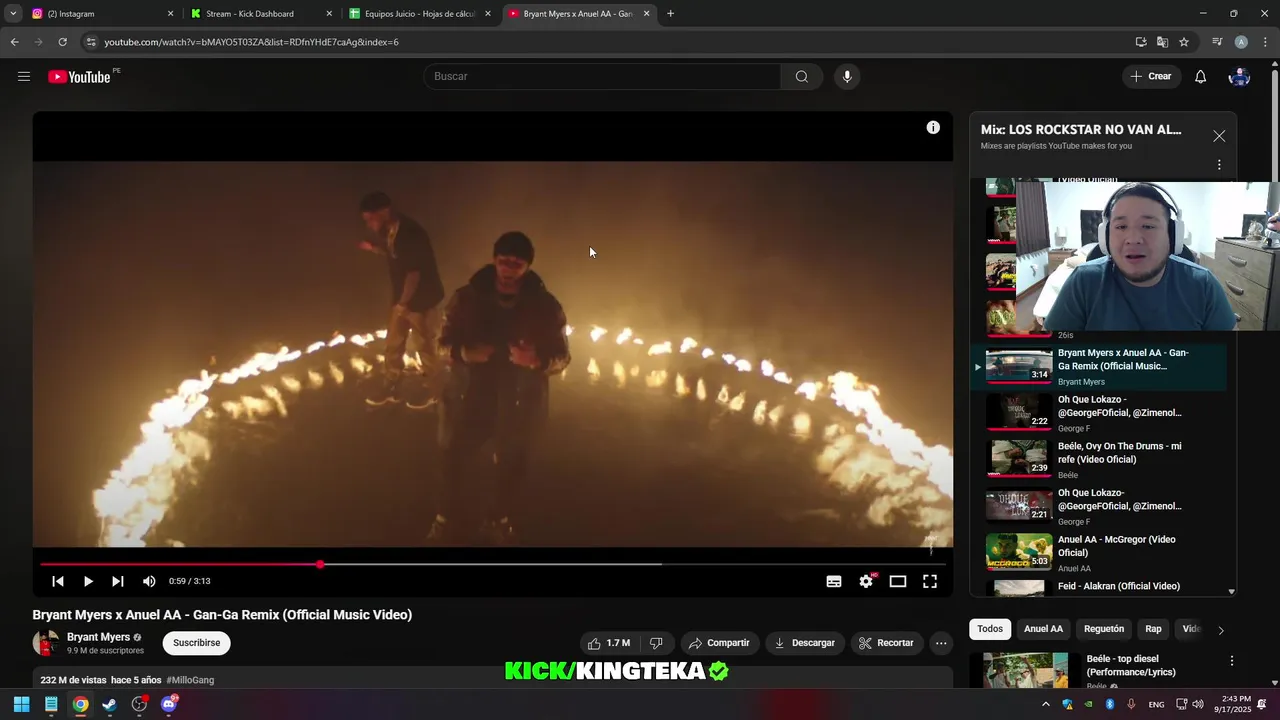
Task: Toggle subtitles captions button
Action: pyautogui.click(x=834, y=581)
